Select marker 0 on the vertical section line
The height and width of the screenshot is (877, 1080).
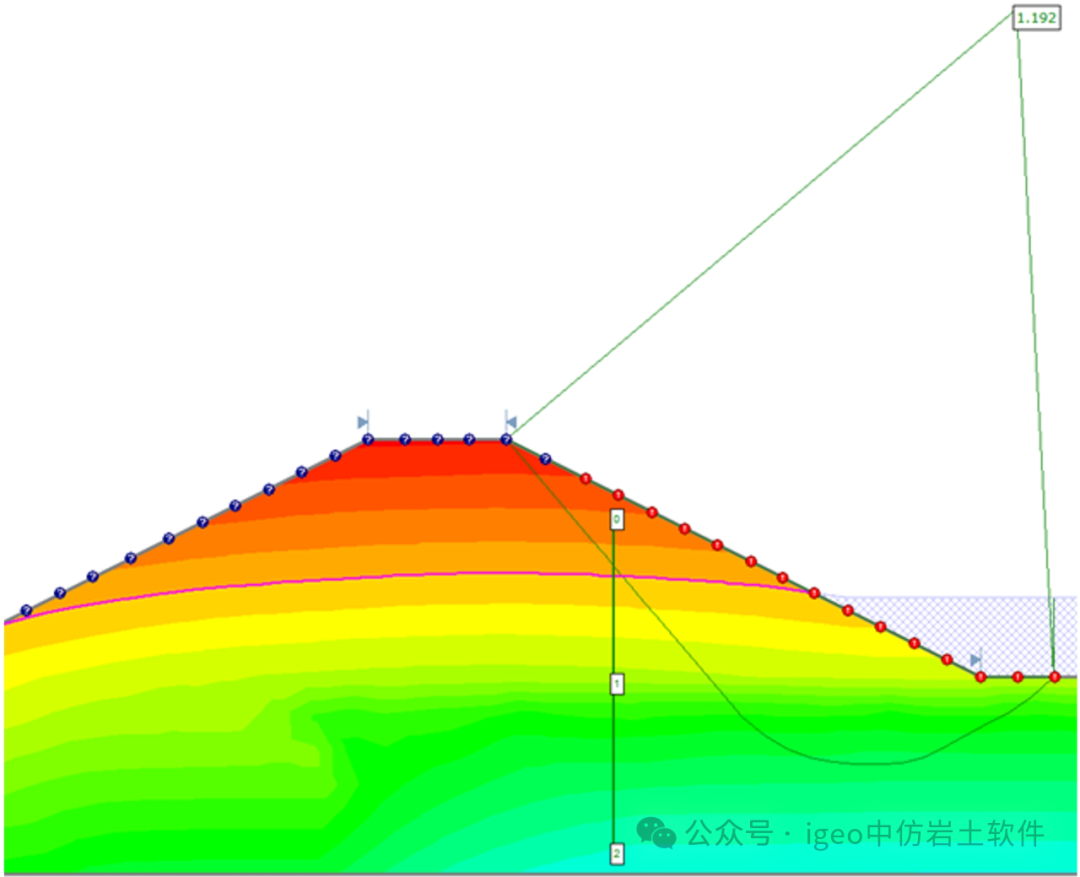617,520
